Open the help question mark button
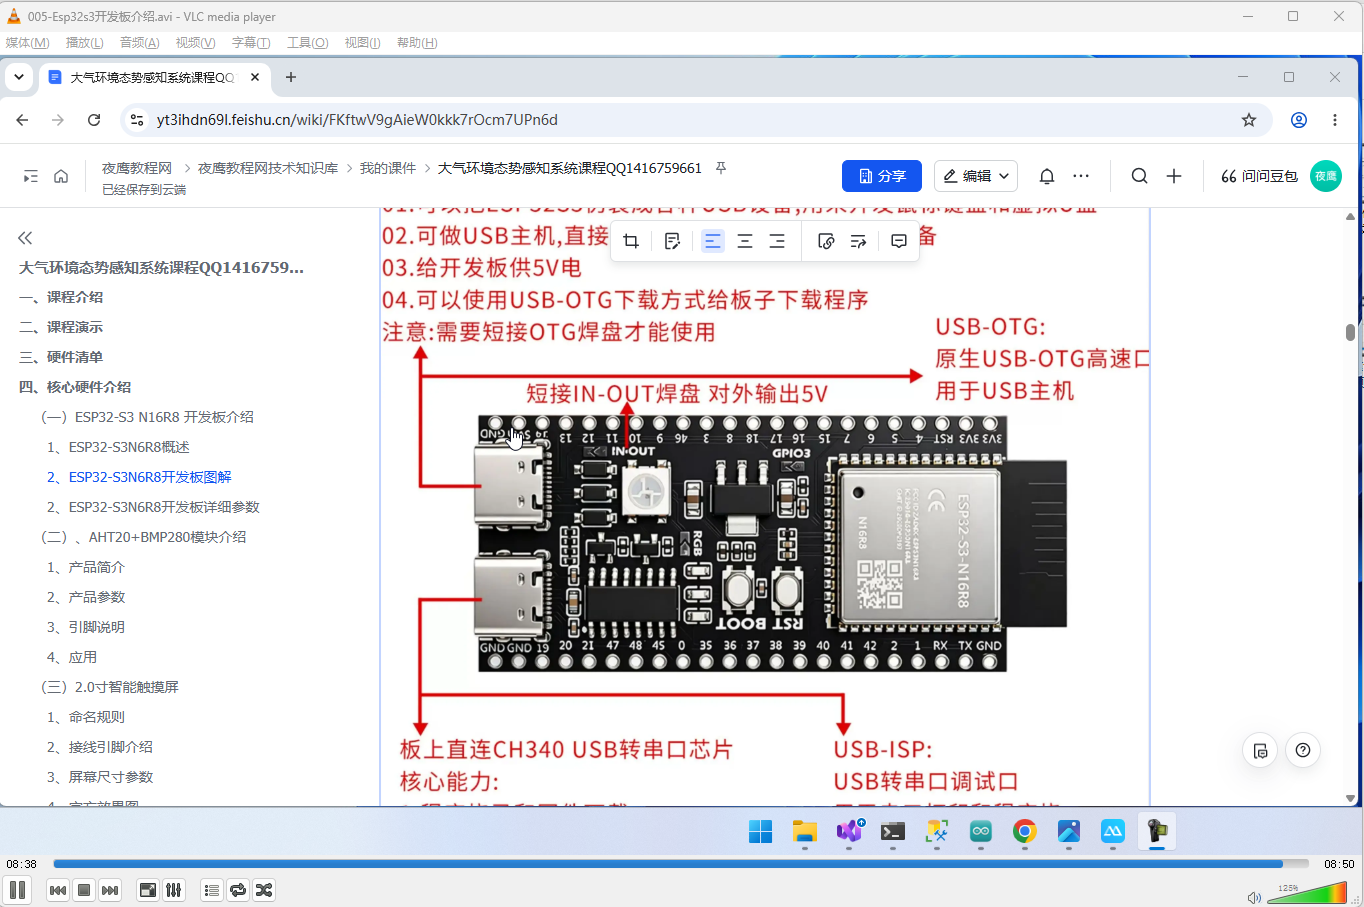1364x907 pixels. point(1303,750)
